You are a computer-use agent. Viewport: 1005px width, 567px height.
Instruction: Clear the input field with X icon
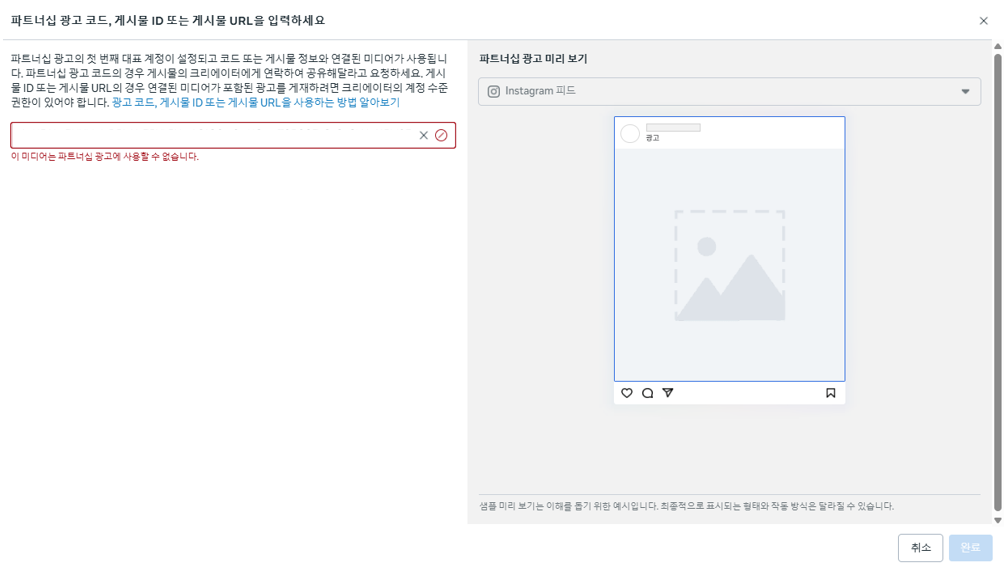[x=424, y=136]
